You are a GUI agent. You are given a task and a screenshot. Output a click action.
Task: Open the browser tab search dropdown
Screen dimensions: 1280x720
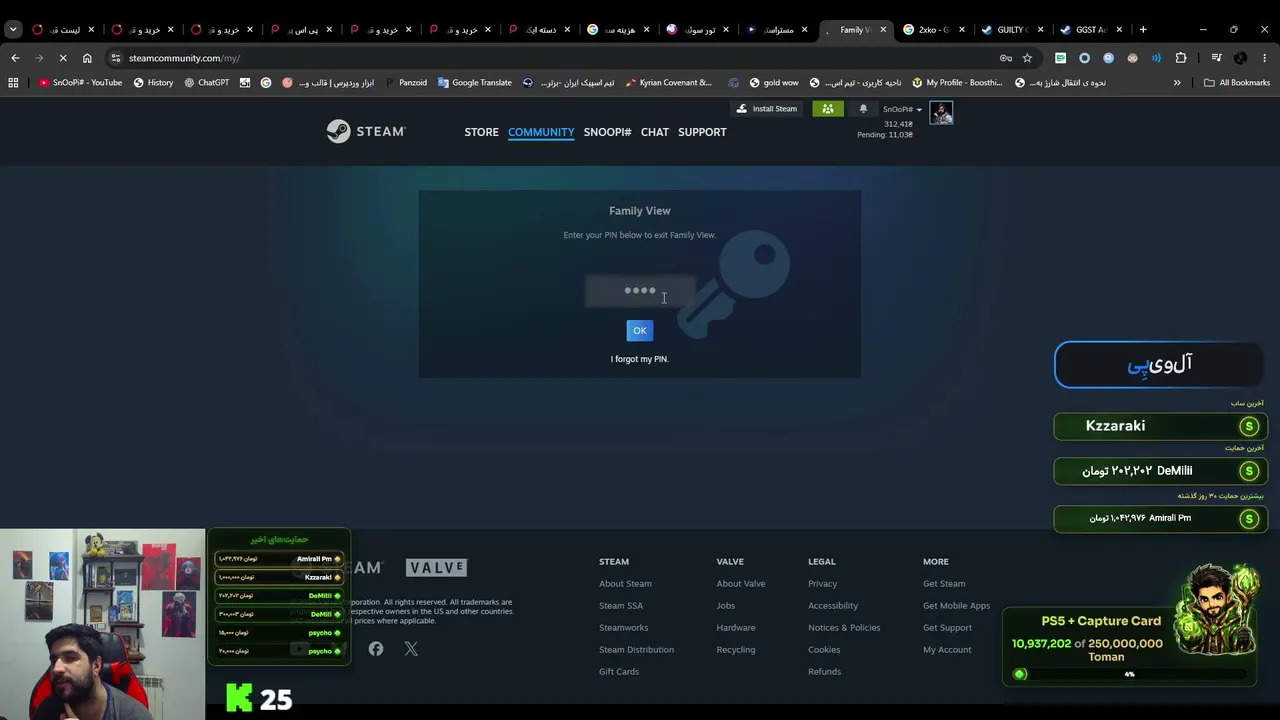click(x=13, y=29)
